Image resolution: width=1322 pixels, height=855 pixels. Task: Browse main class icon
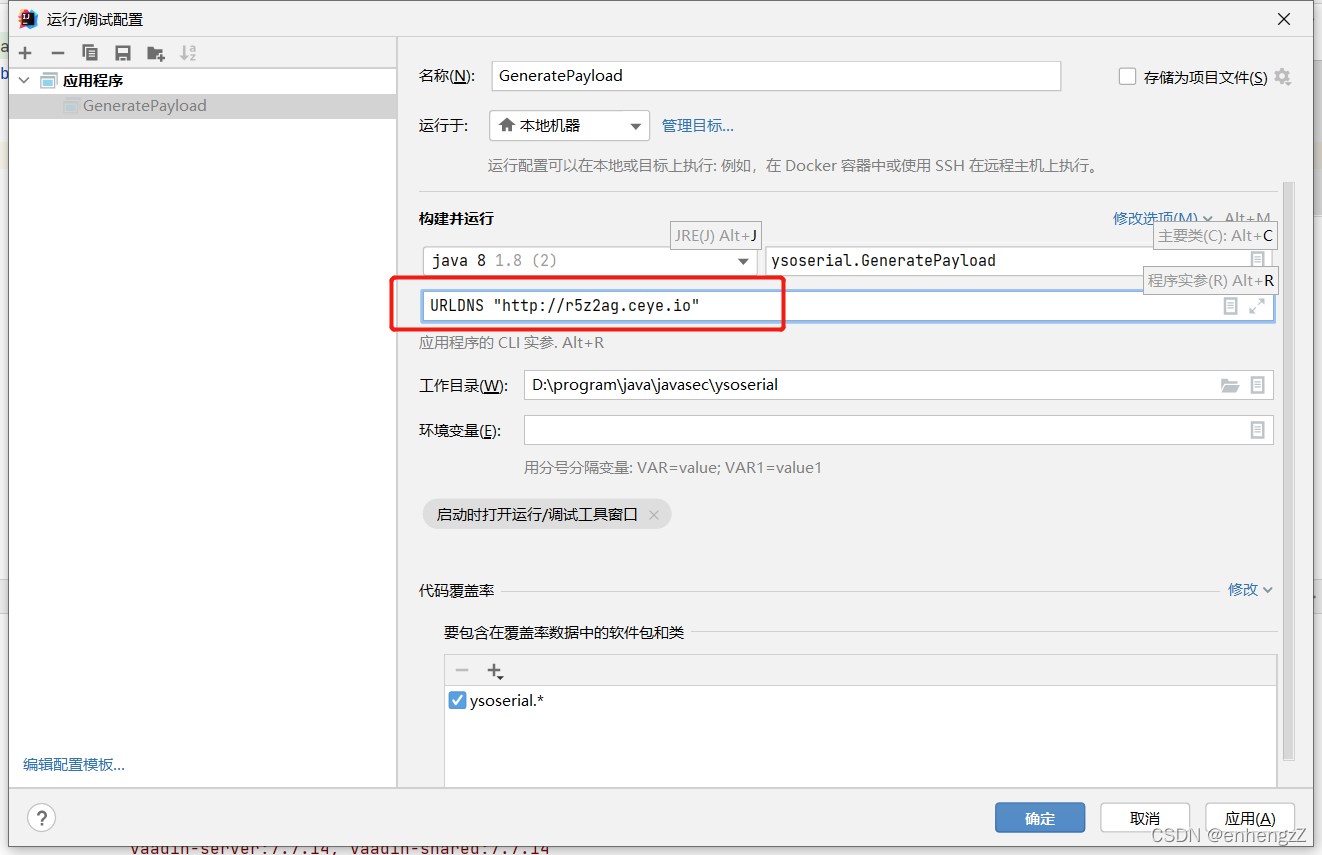coord(1258,261)
